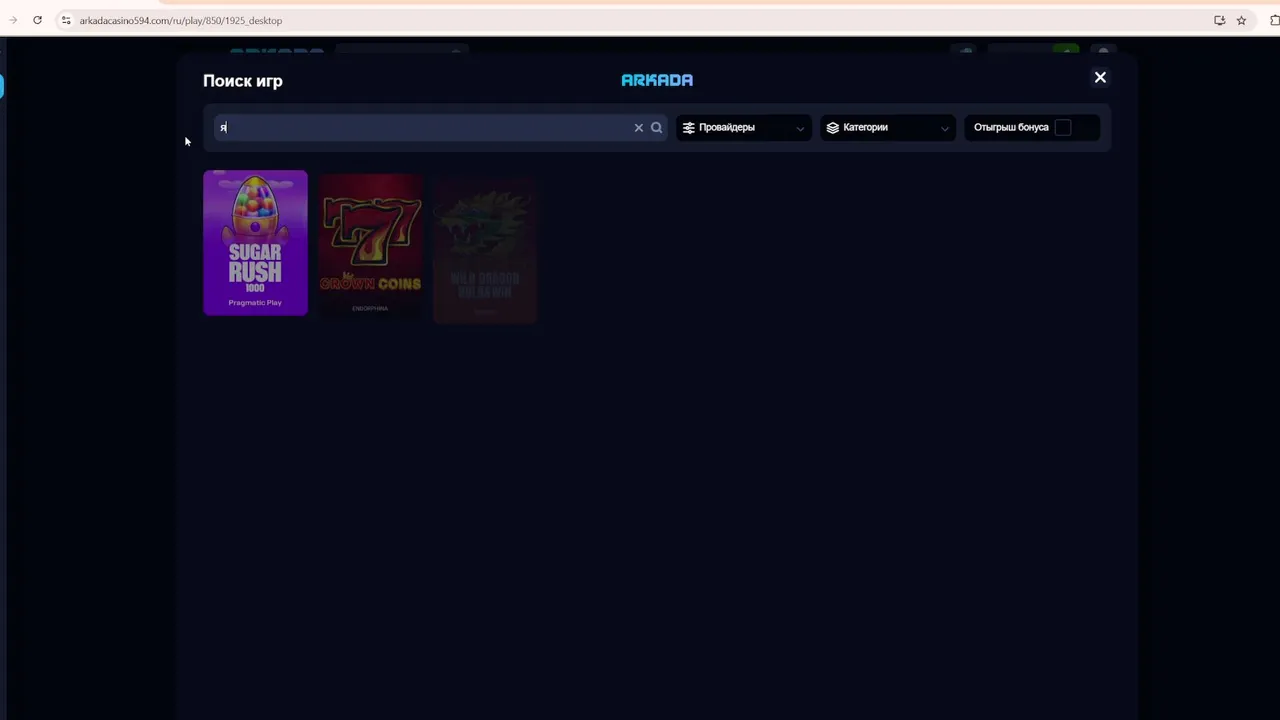Image resolution: width=1280 pixels, height=720 pixels.
Task: Click the ARKADA logo
Action: click(x=657, y=80)
